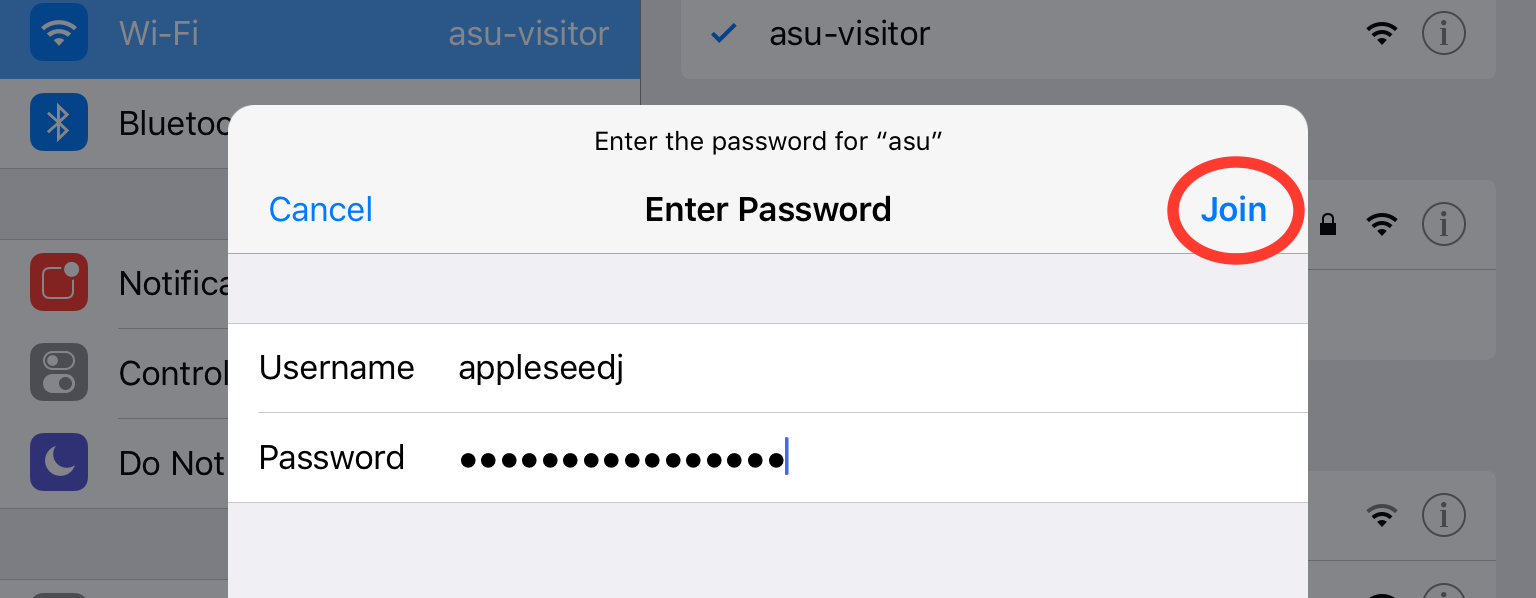Tap the lock icon beside the network
This screenshot has height=598, width=1536.
[x=1328, y=225]
